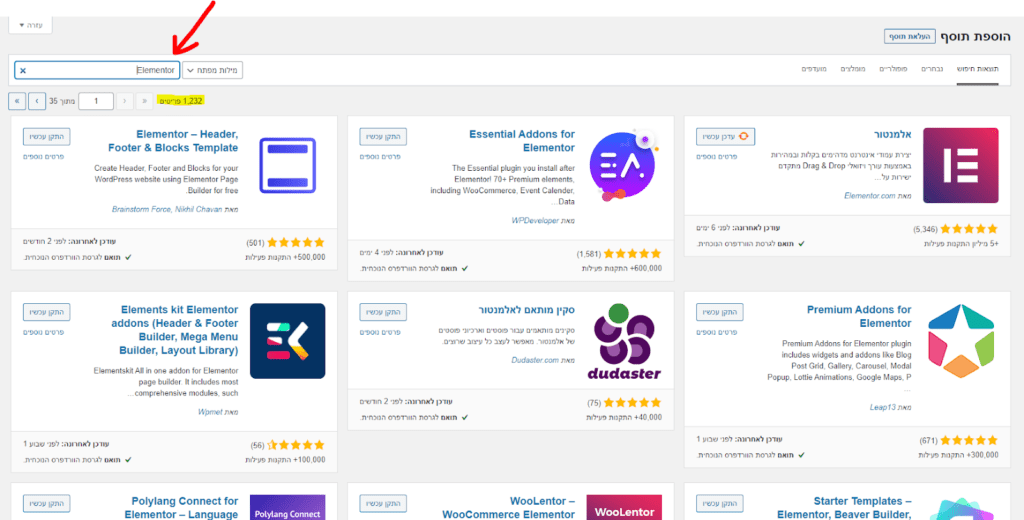This screenshot has width=1024, height=520.
Task: Open more details for Elementor plugin
Action: (x=716, y=157)
